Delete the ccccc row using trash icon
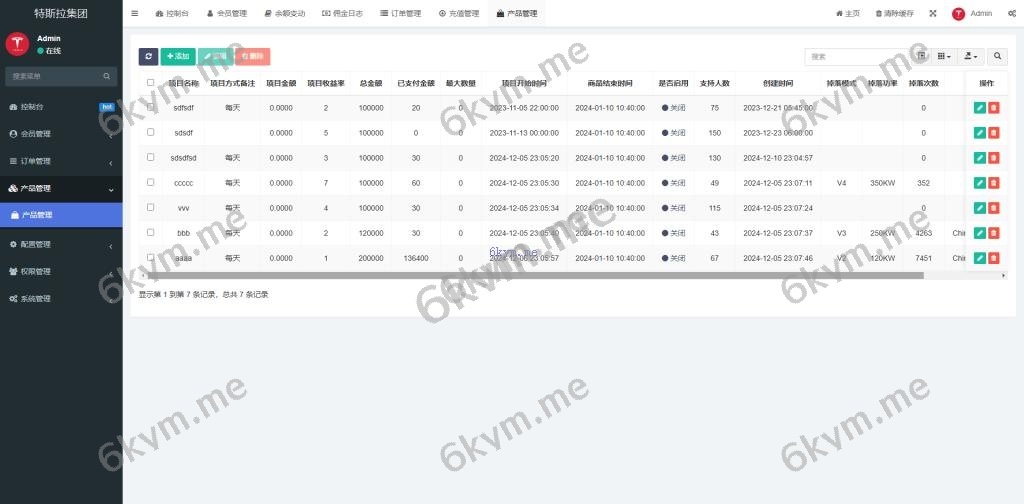The image size is (1024, 504). [993, 183]
